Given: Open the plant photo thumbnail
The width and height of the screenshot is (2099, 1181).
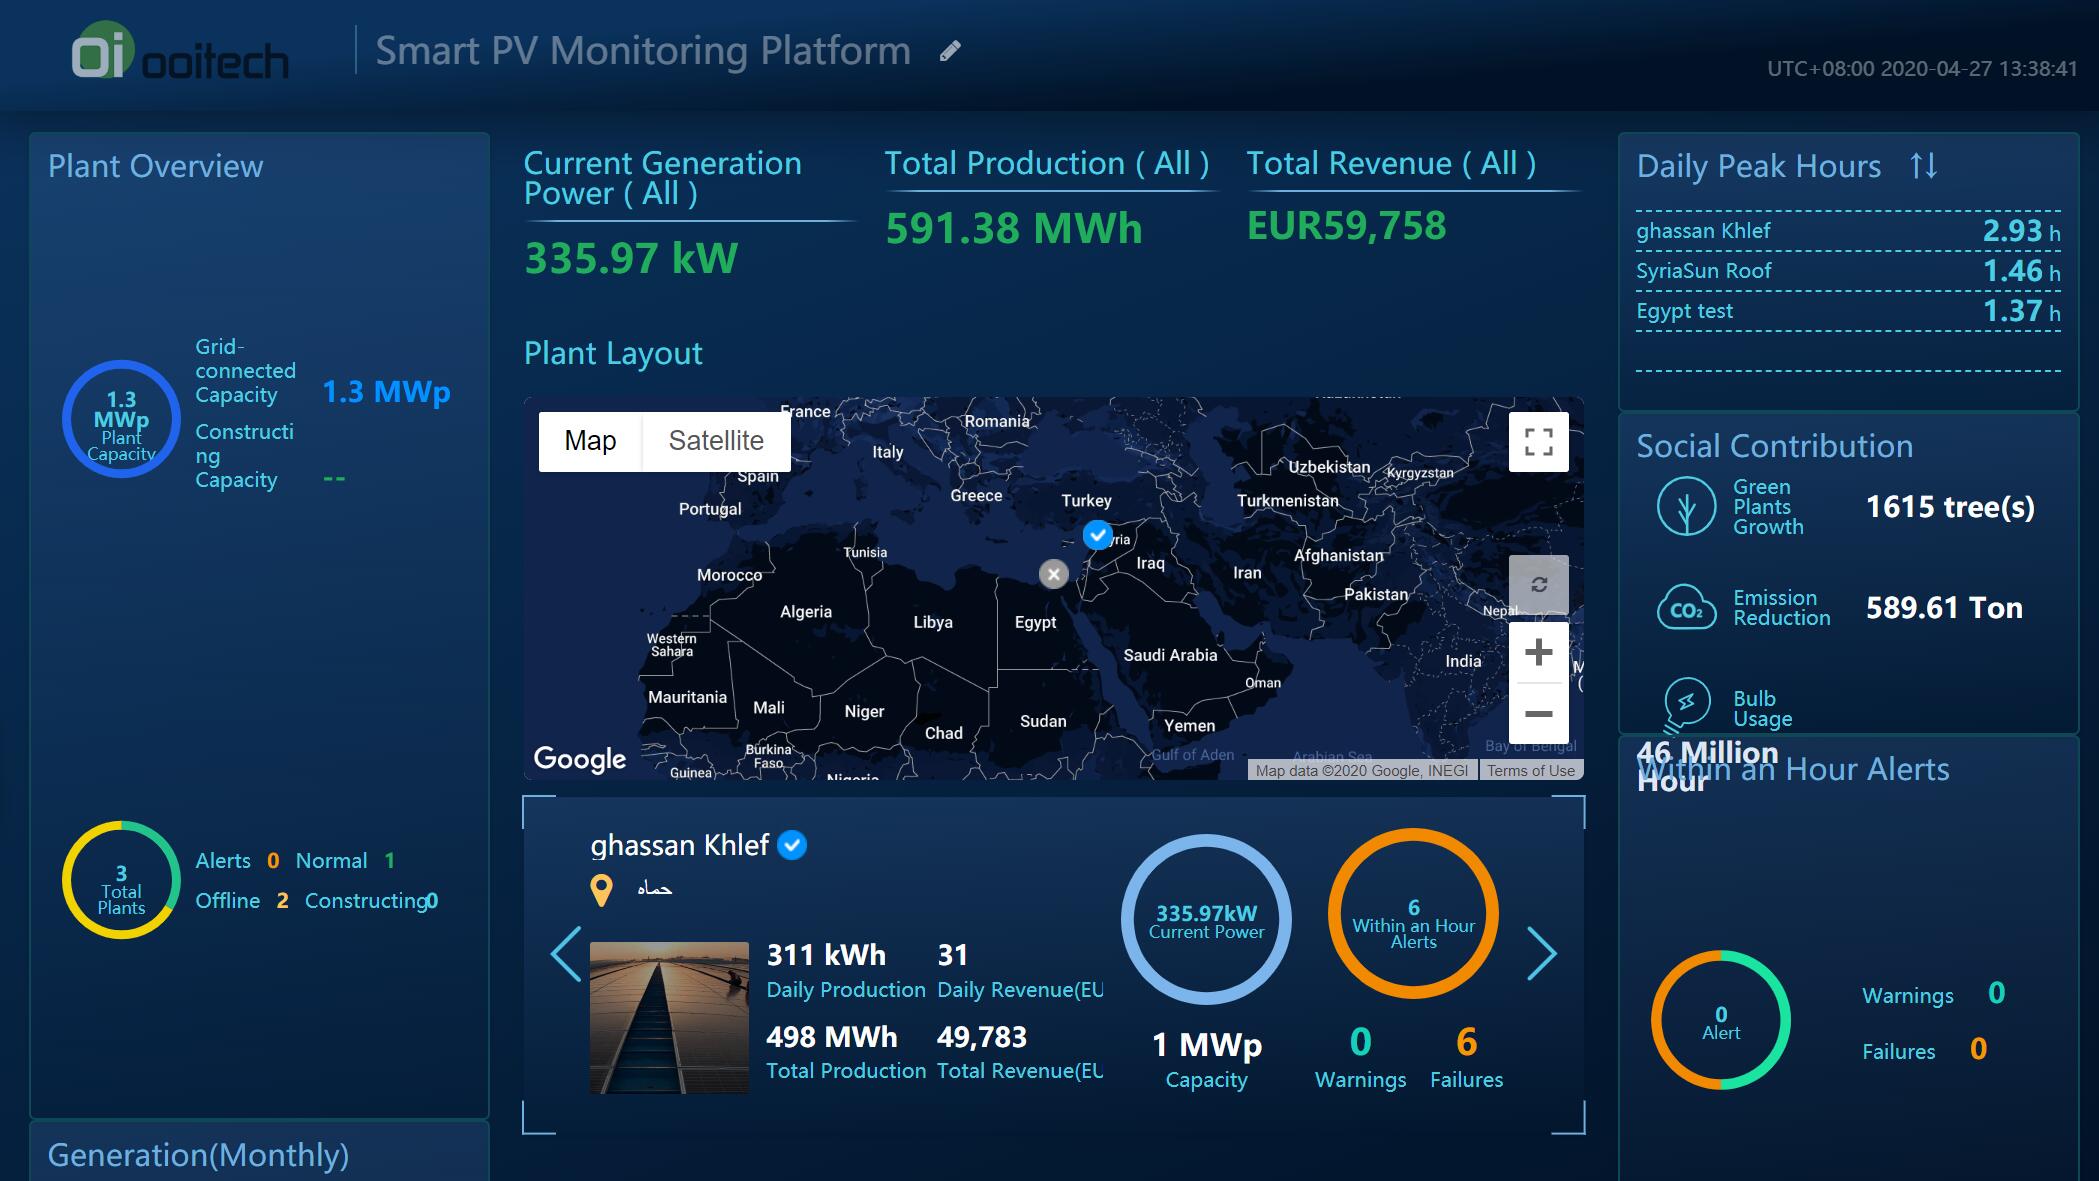Looking at the screenshot, I should (669, 1017).
